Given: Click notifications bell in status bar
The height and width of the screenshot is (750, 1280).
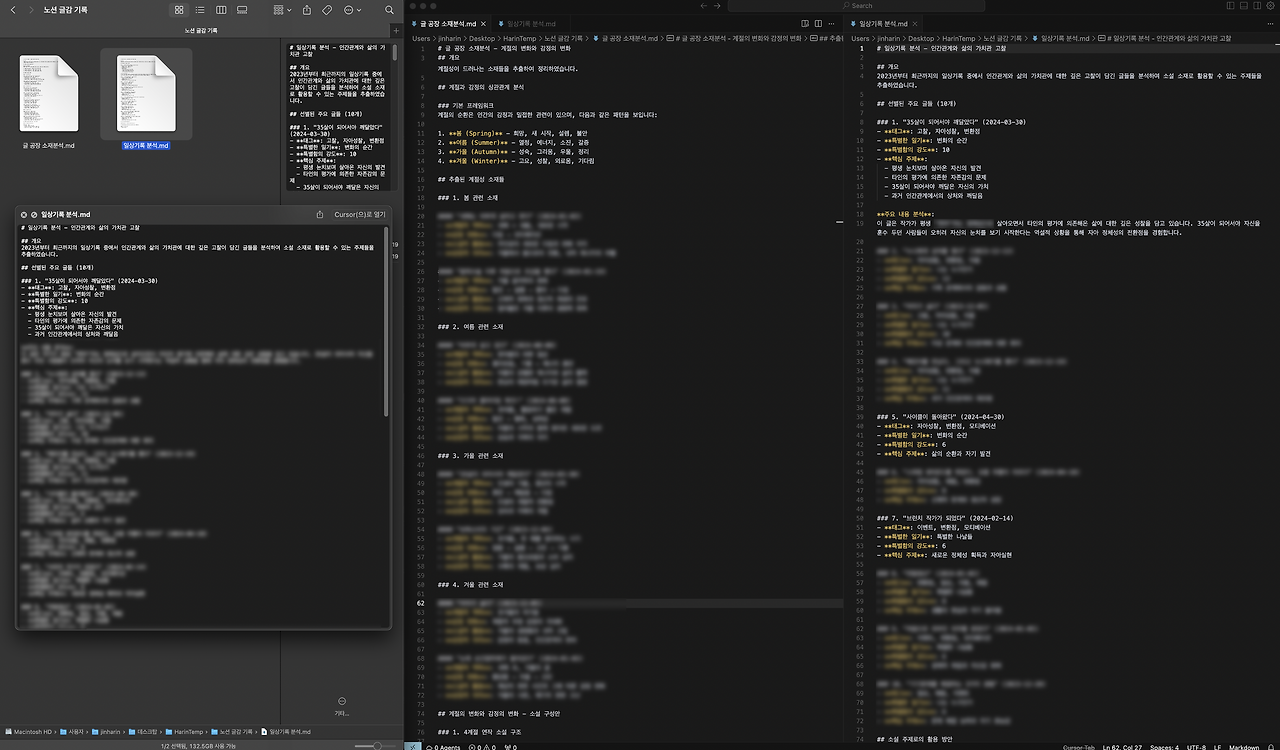Looking at the screenshot, I should coord(1271,746).
